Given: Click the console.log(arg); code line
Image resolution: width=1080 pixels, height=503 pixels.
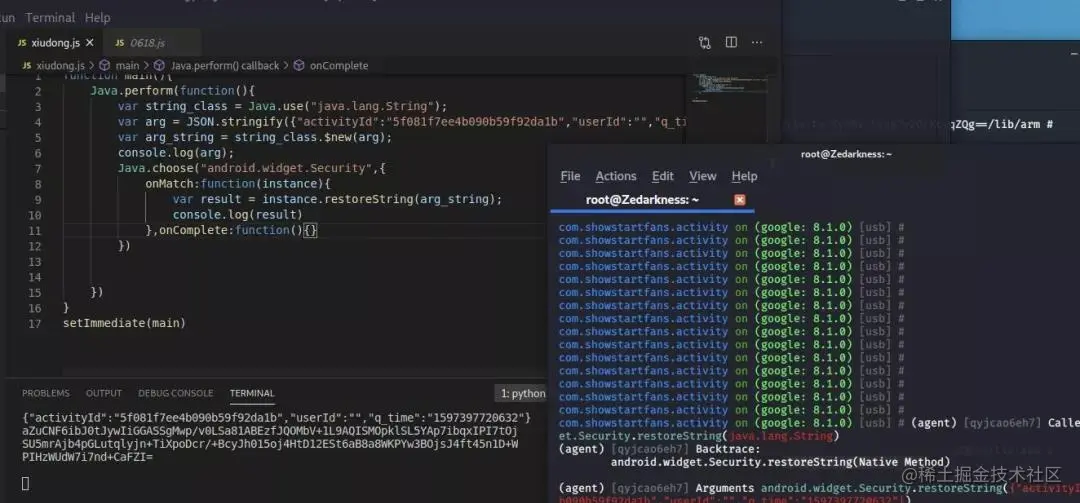Looking at the screenshot, I should (x=176, y=153).
